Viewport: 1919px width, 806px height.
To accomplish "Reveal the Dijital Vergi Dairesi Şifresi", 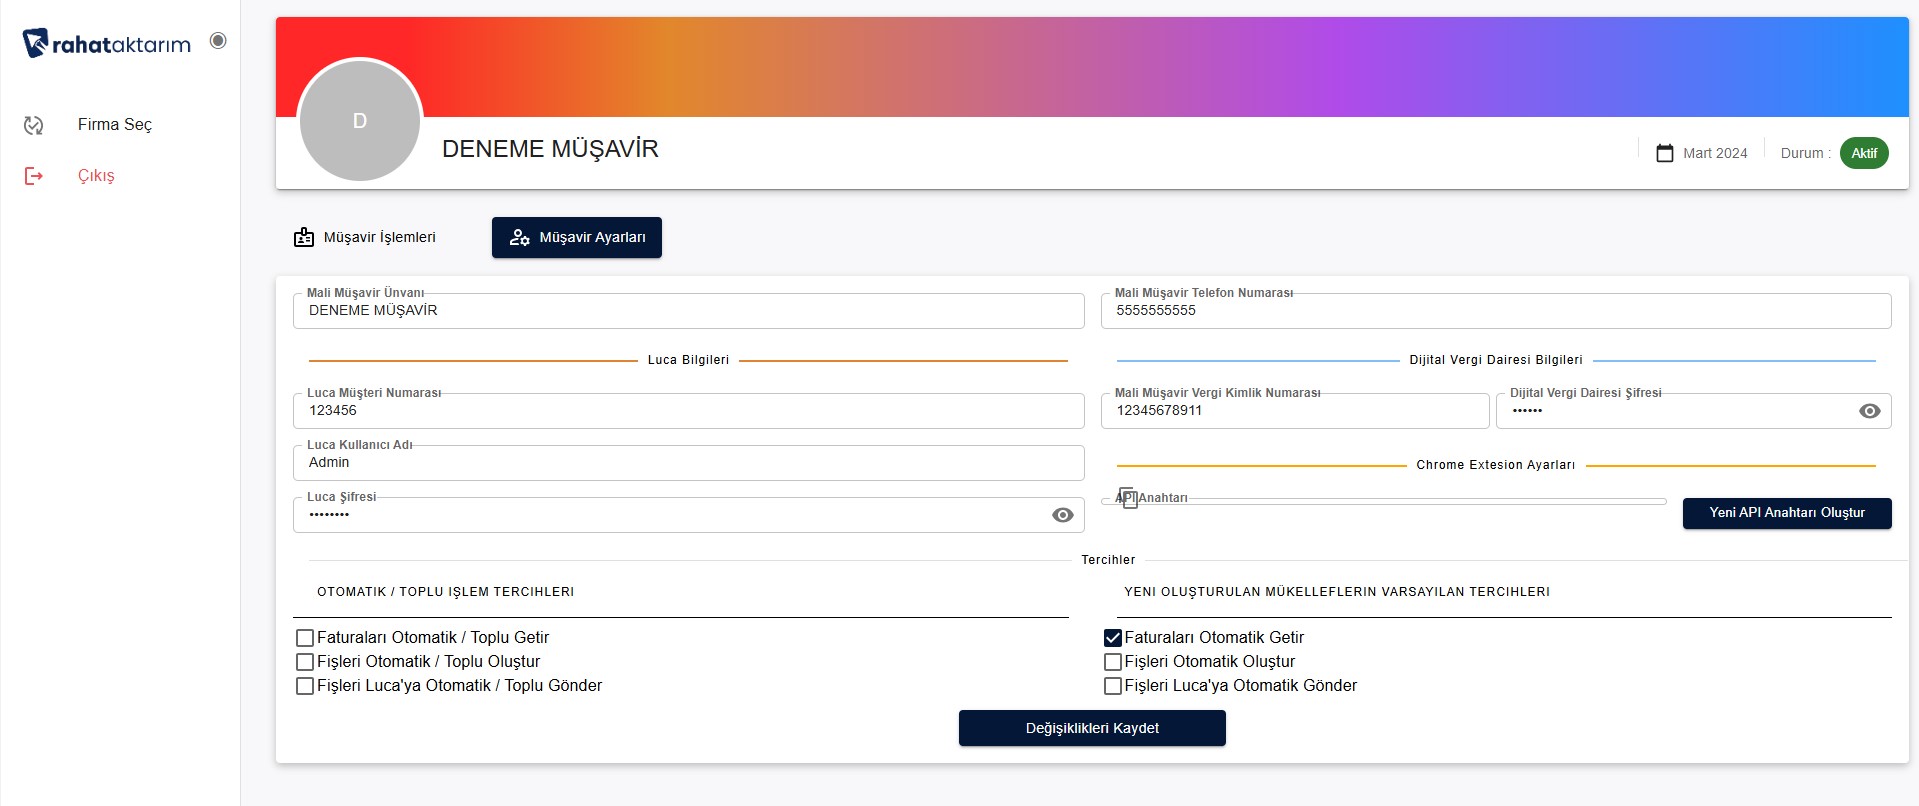I will click(x=1869, y=411).
